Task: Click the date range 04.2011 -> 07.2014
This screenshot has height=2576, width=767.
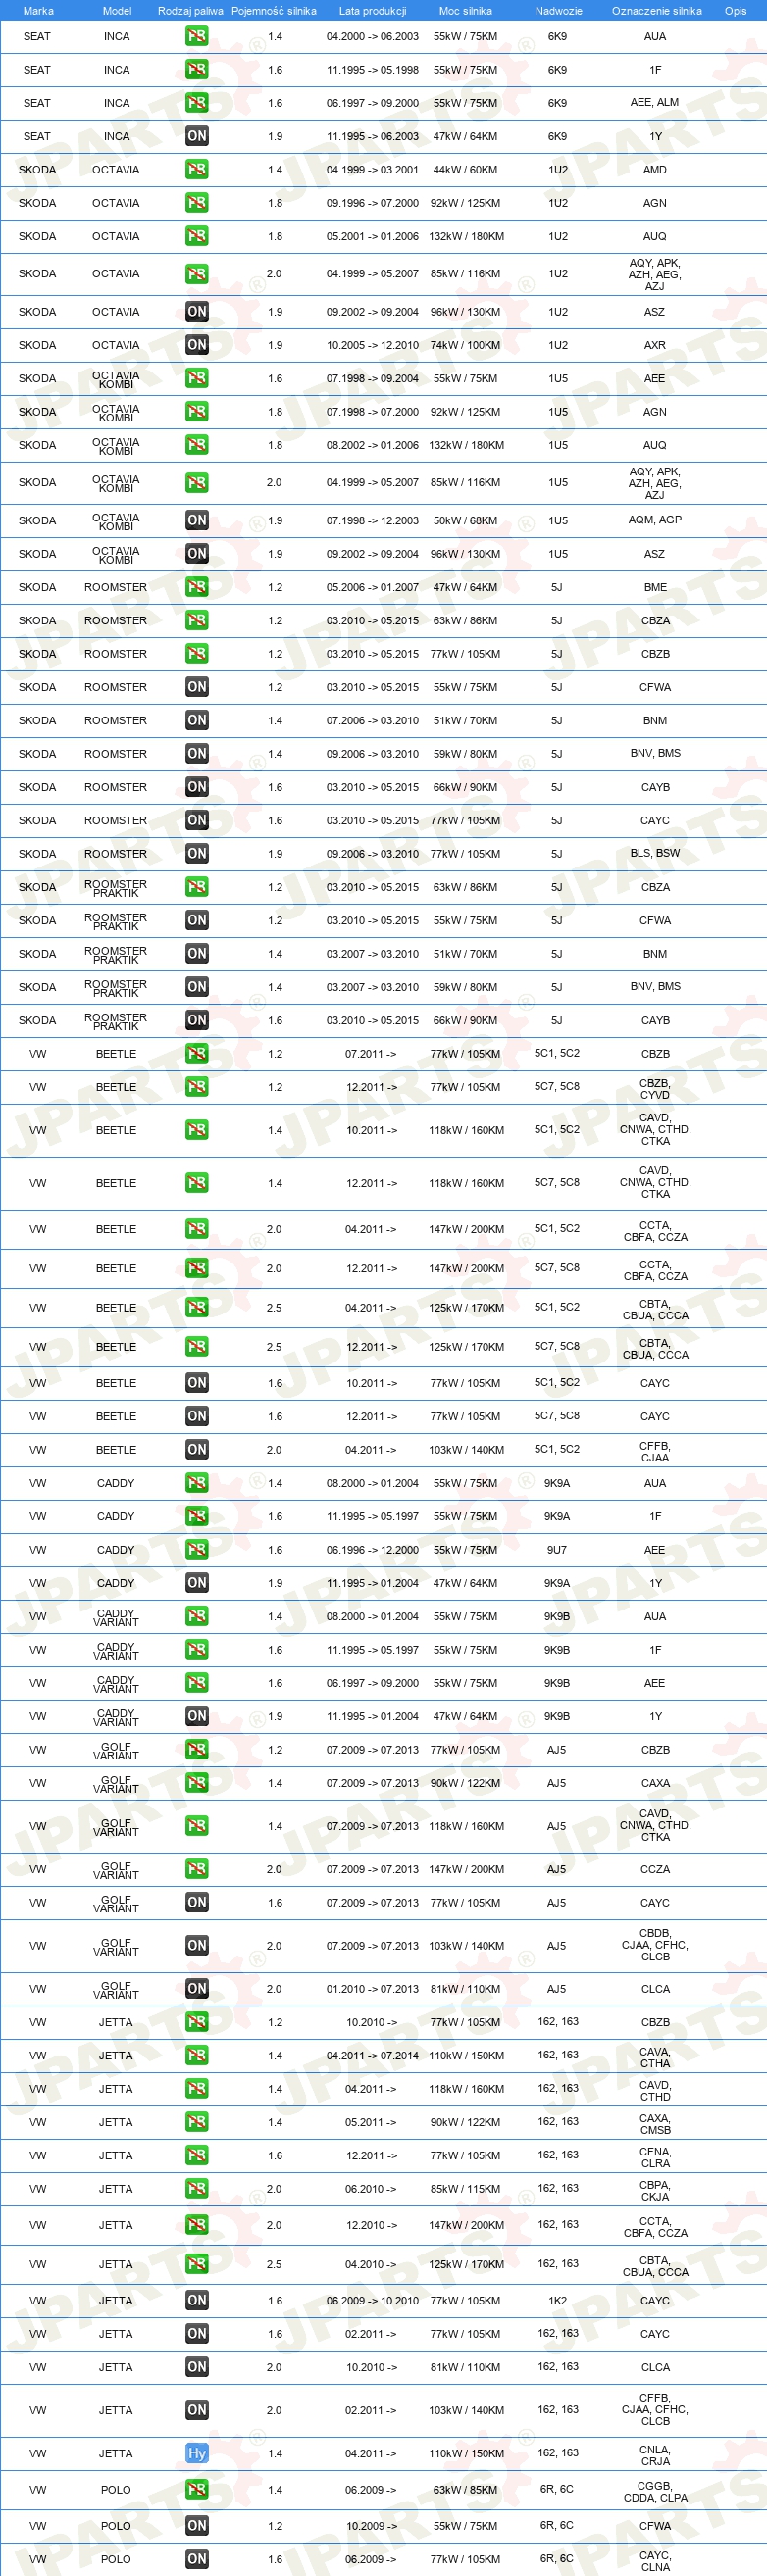Action: click(372, 2055)
